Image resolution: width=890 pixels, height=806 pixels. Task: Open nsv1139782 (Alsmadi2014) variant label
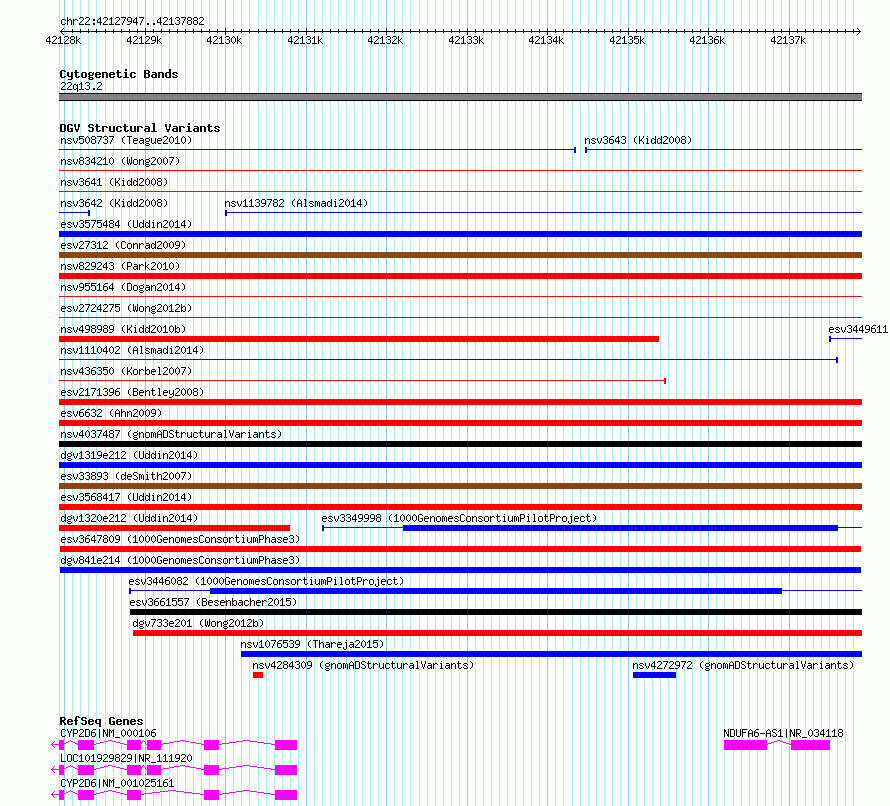tap(296, 203)
